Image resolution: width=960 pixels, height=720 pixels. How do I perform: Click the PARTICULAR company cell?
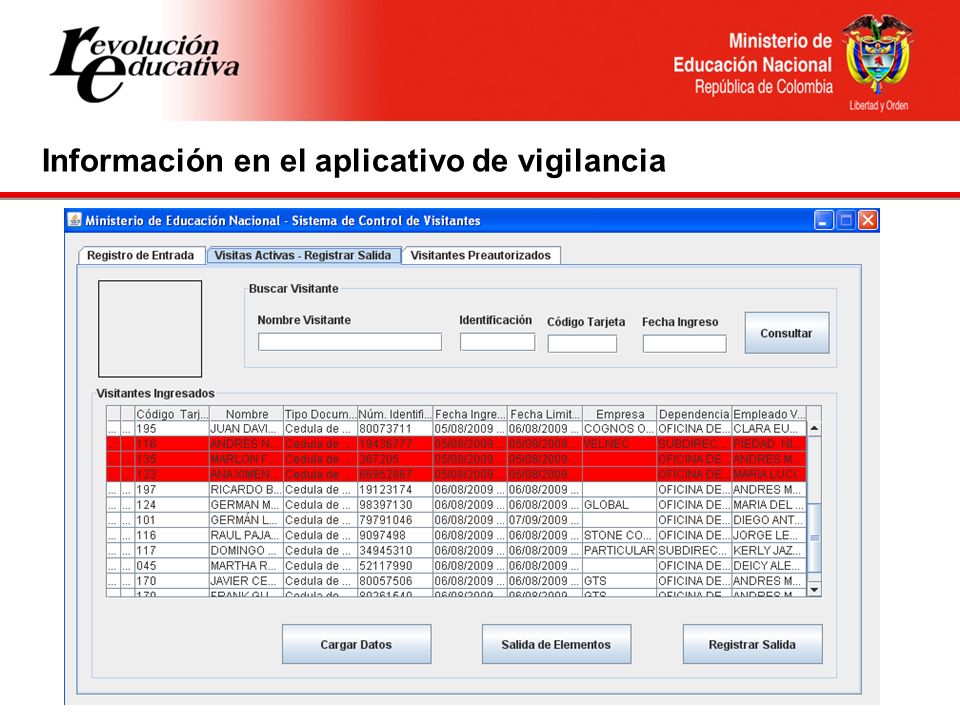619,550
